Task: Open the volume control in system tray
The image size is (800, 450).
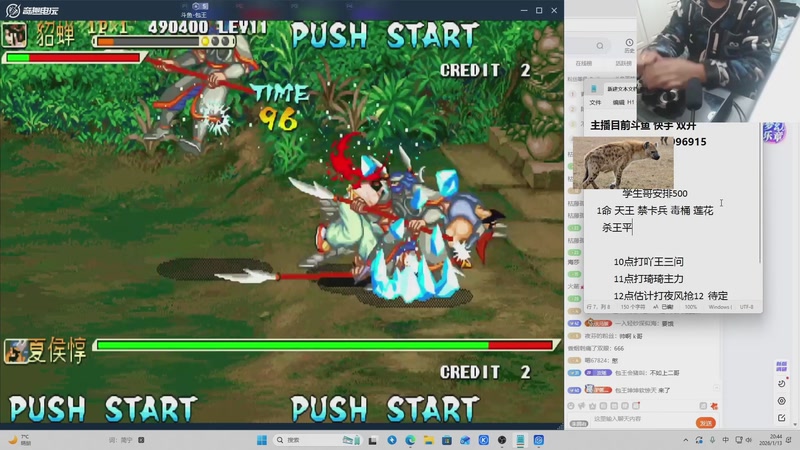Action: [748, 440]
